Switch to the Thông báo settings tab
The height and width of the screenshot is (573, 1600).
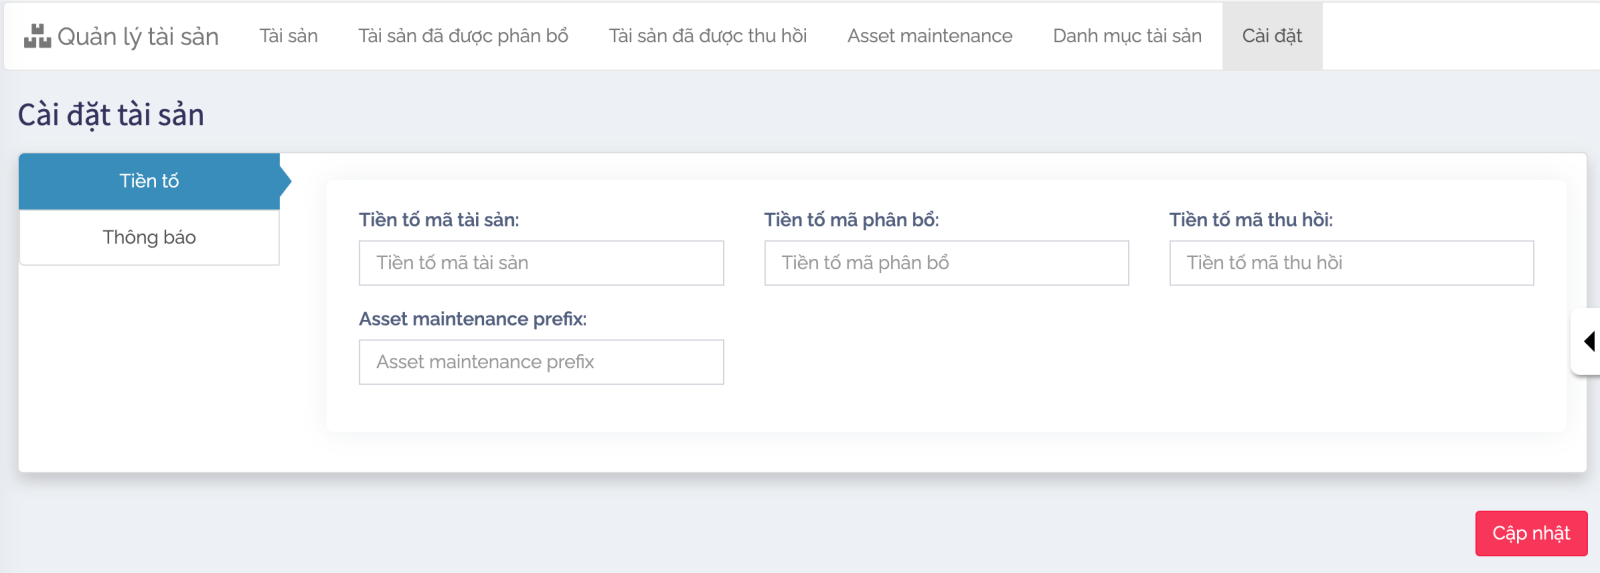click(149, 237)
